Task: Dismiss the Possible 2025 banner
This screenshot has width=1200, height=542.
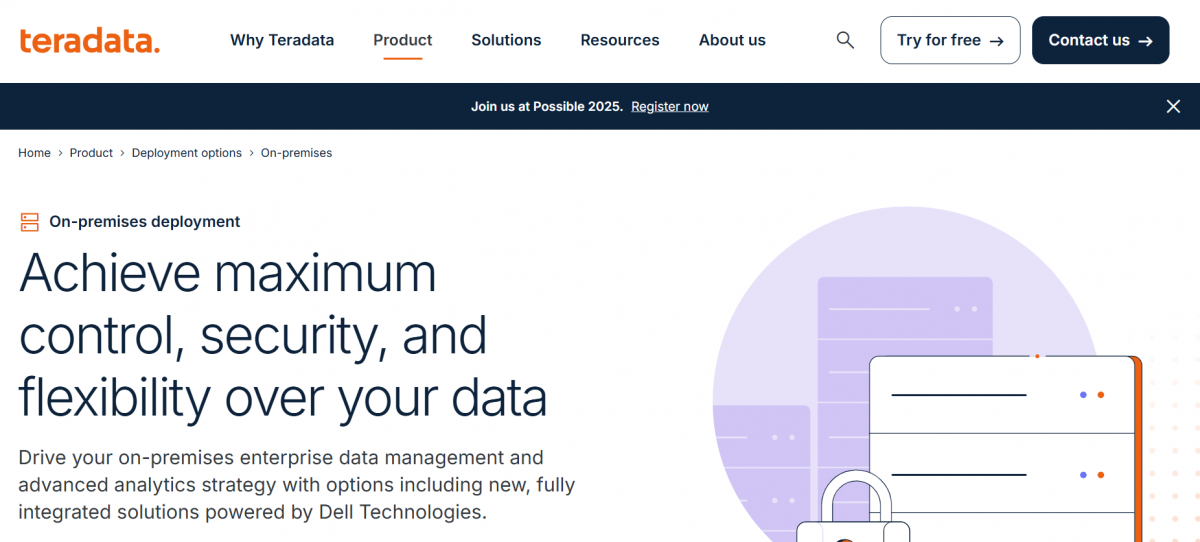Action: click(x=1173, y=106)
